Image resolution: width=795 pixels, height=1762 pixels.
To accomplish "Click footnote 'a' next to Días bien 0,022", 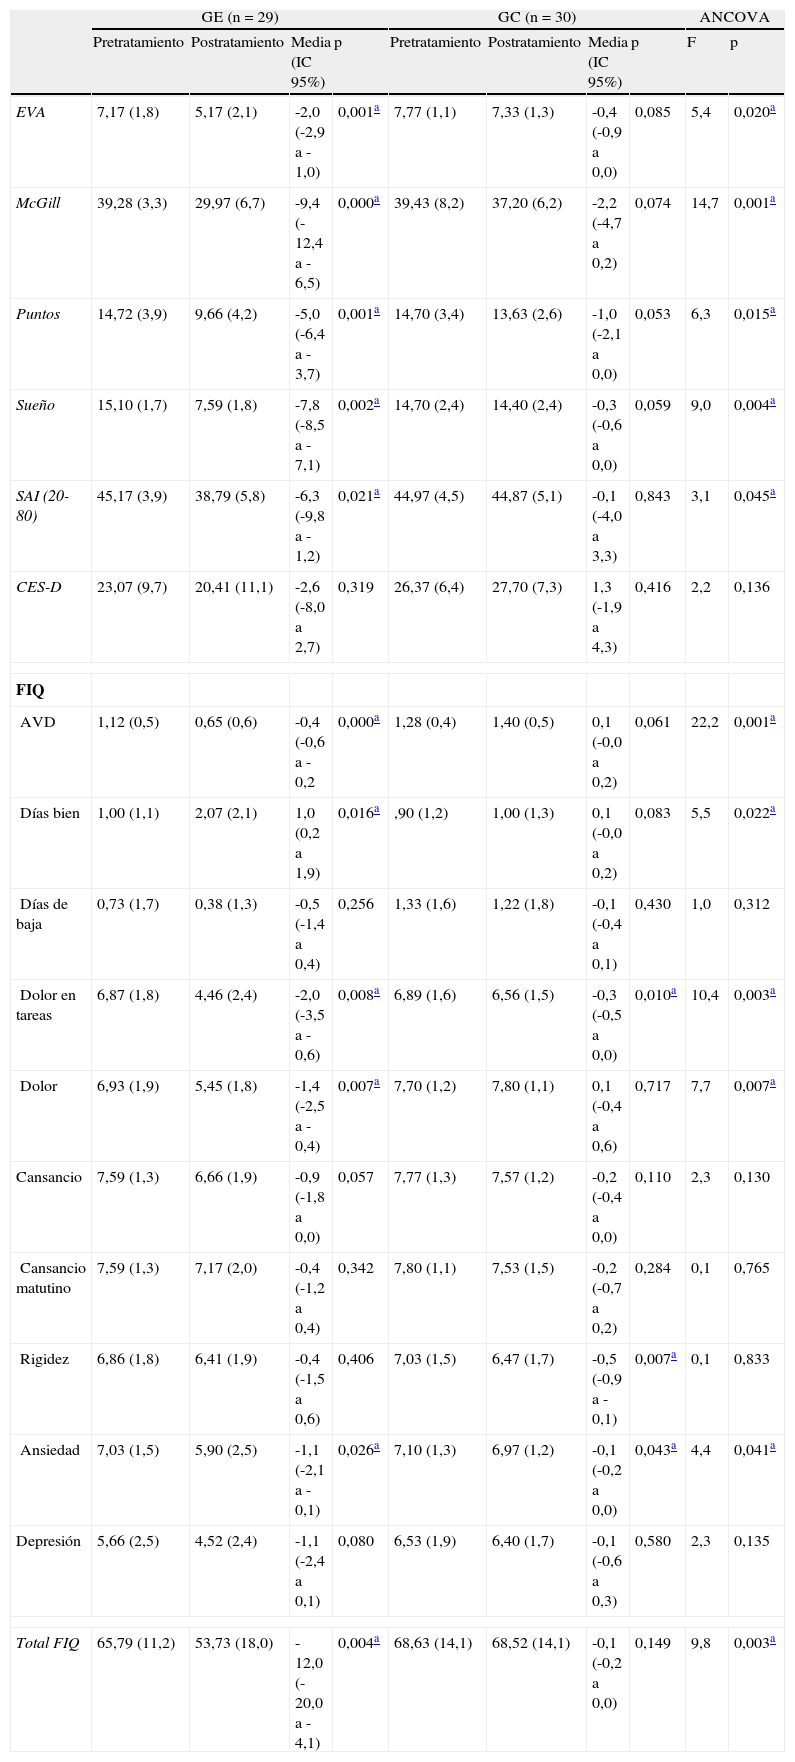I will (x=772, y=811).
